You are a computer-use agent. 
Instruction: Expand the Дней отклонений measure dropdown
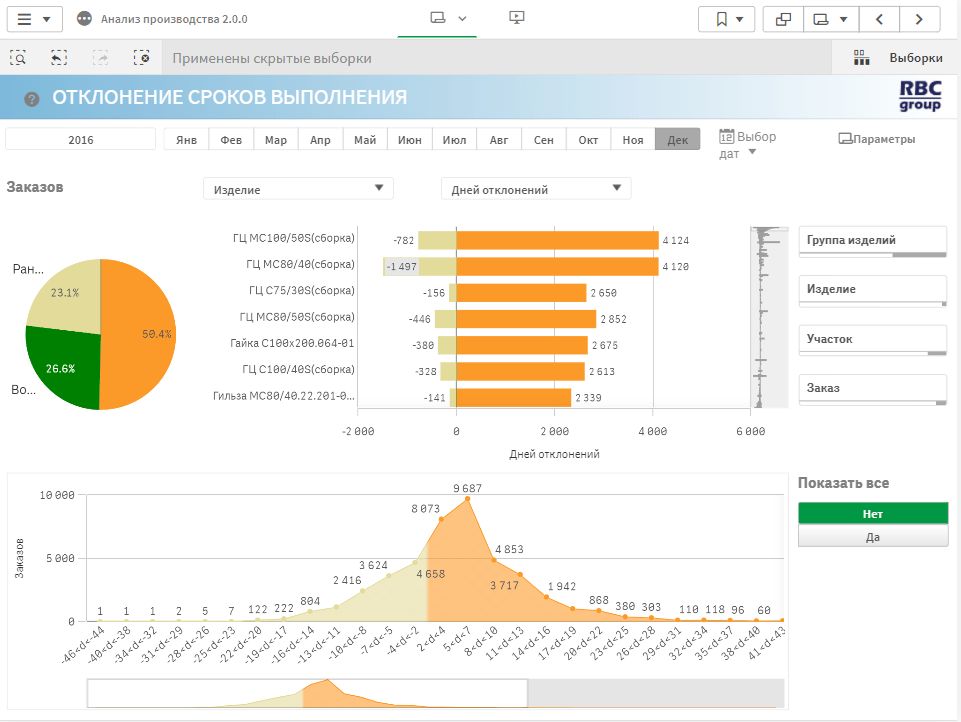pyautogui.click(x=536, y=189)
